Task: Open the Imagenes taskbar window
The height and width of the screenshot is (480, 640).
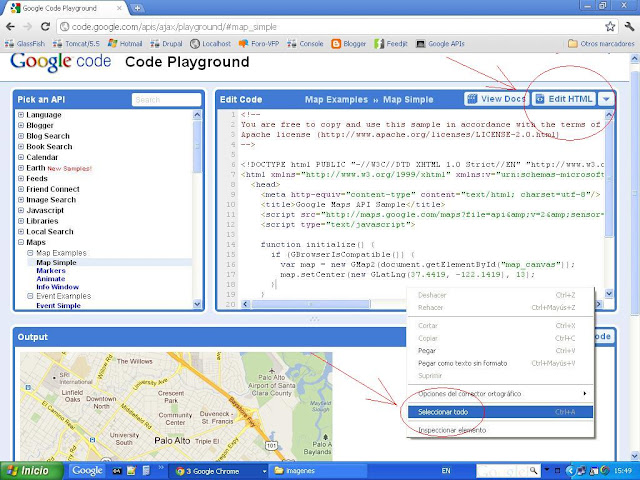Action: (x=318, y=471)
